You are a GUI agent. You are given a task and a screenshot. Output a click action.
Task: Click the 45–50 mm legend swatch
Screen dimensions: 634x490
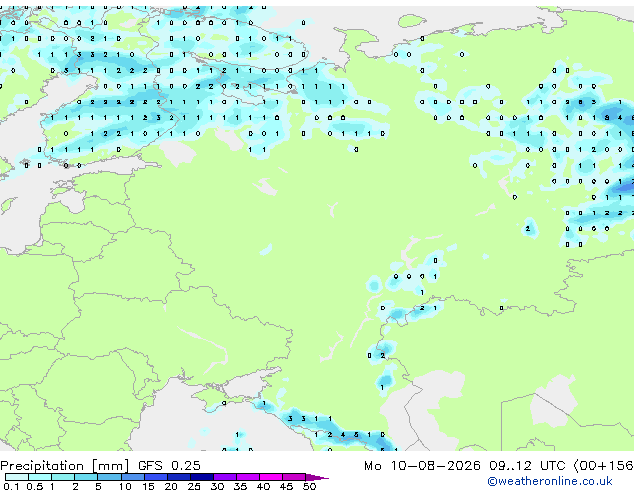point(294,477)
